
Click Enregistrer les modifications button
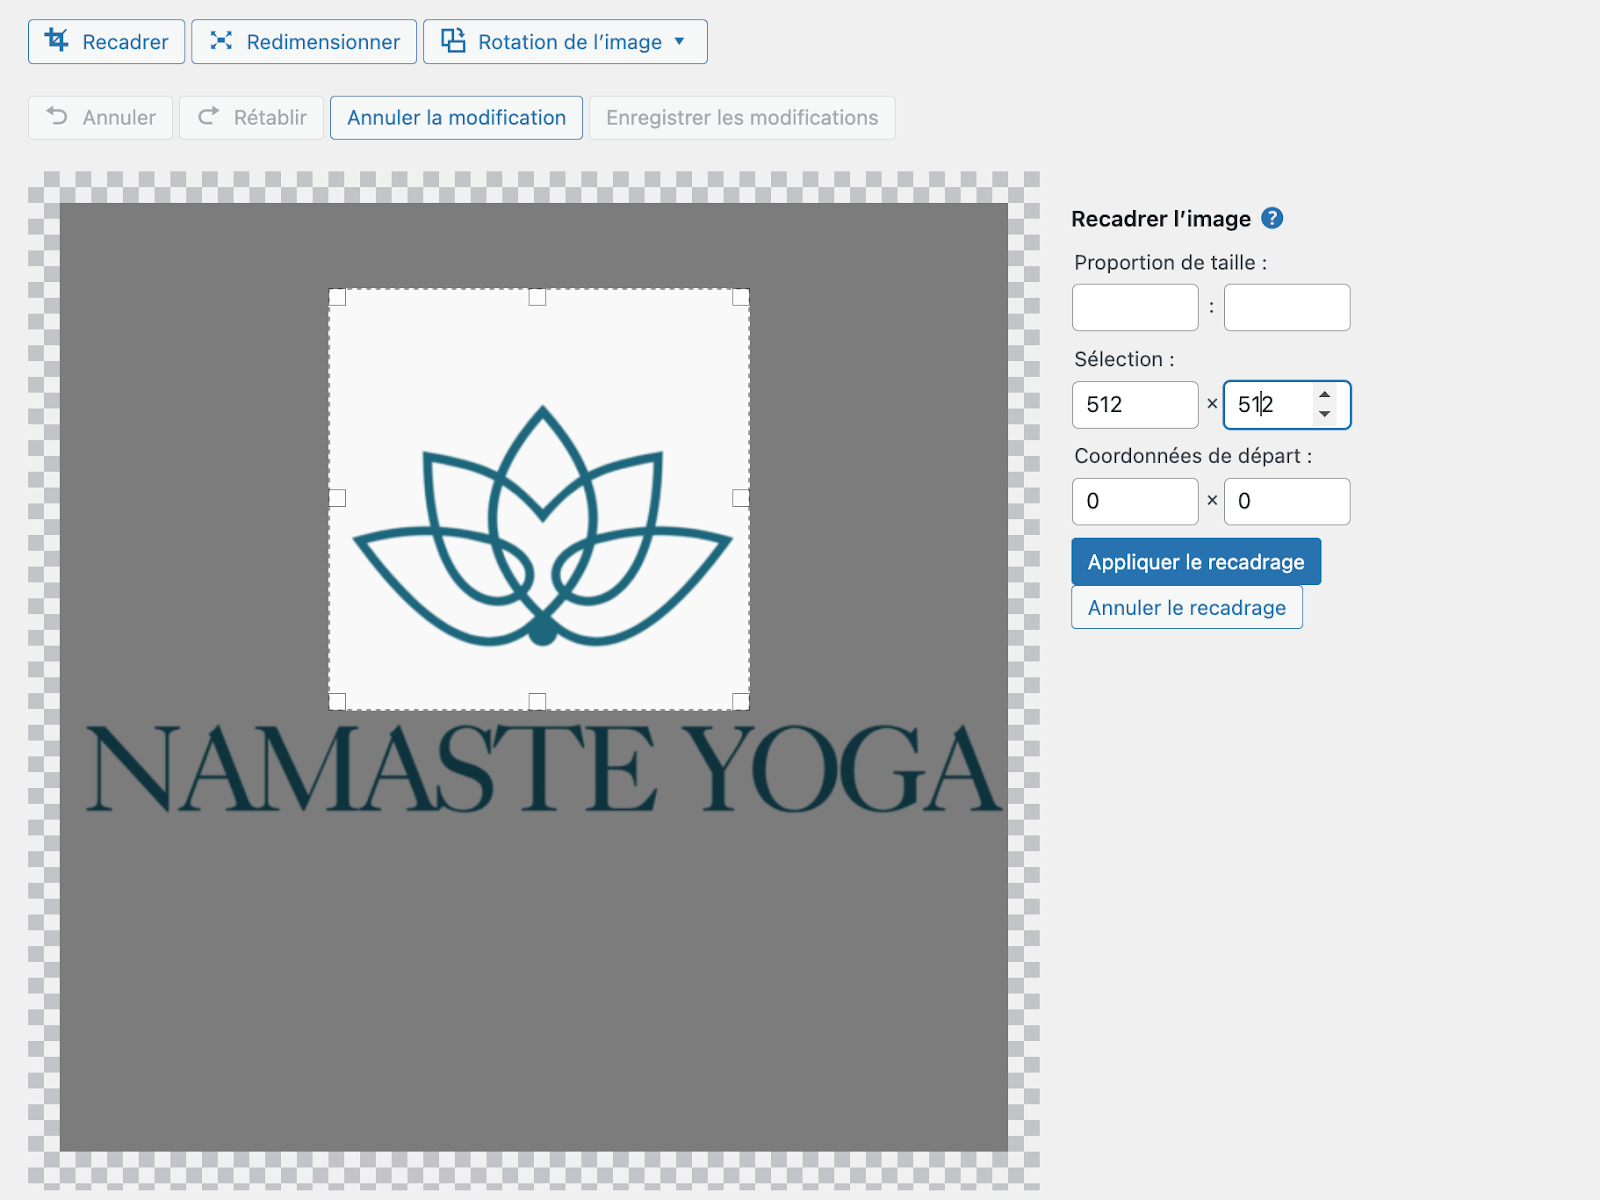point(742,118)
